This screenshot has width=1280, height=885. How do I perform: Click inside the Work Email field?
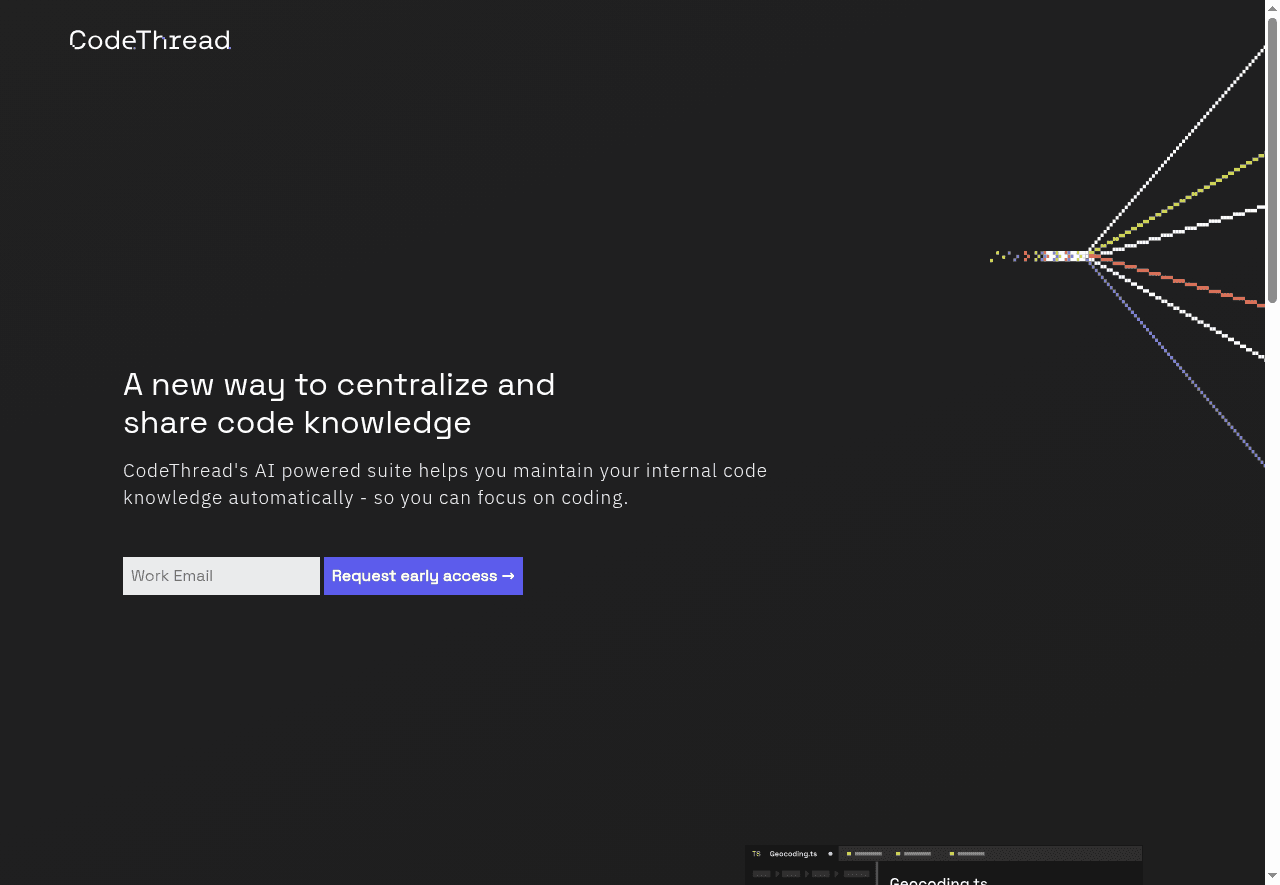tap(220, 575)
